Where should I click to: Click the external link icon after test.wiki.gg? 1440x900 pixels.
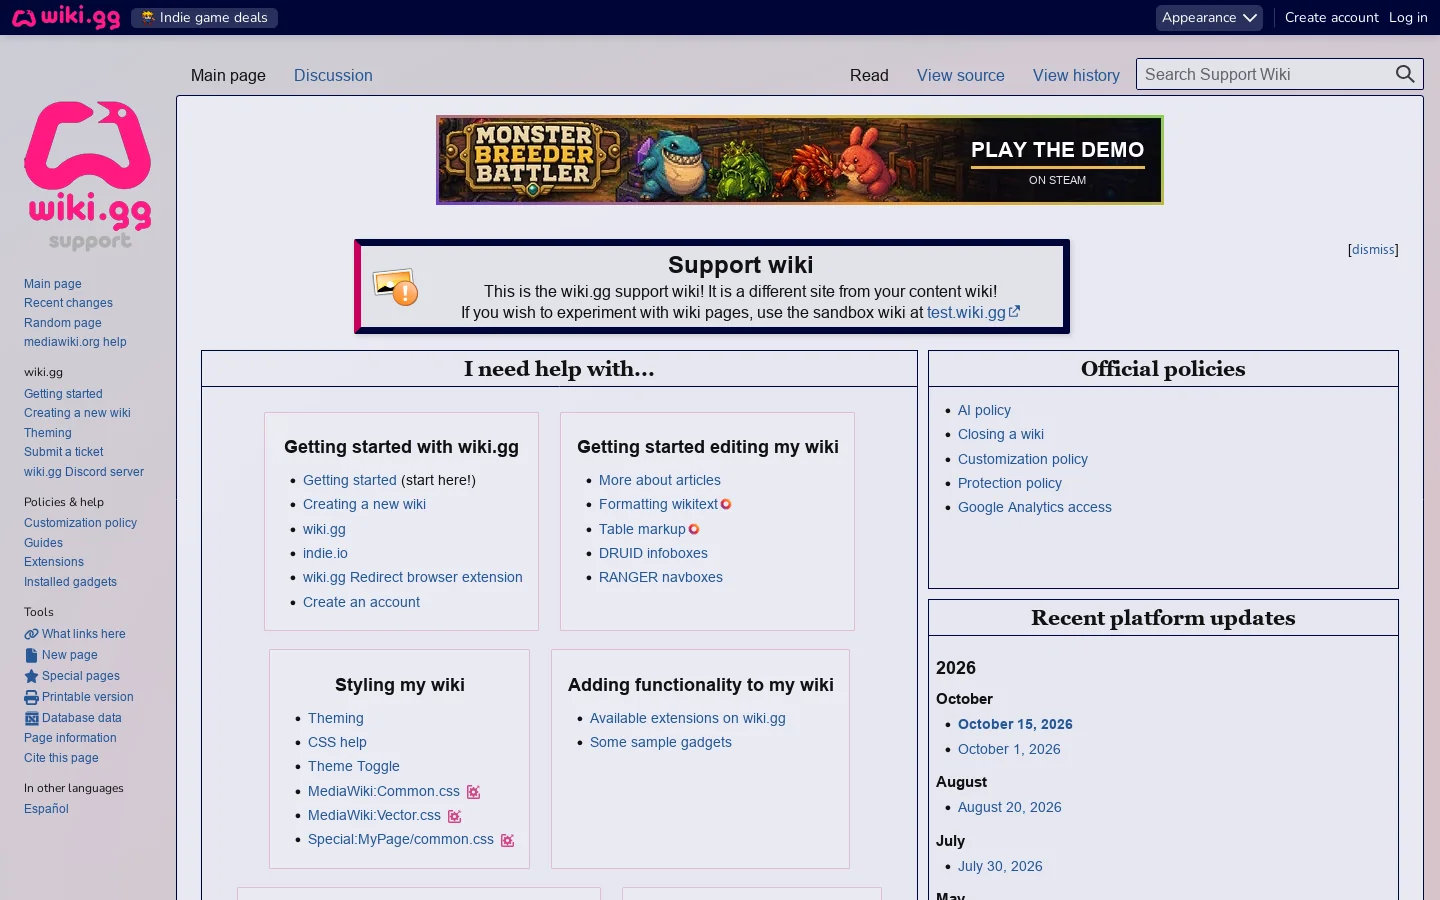pos(1014,312)
